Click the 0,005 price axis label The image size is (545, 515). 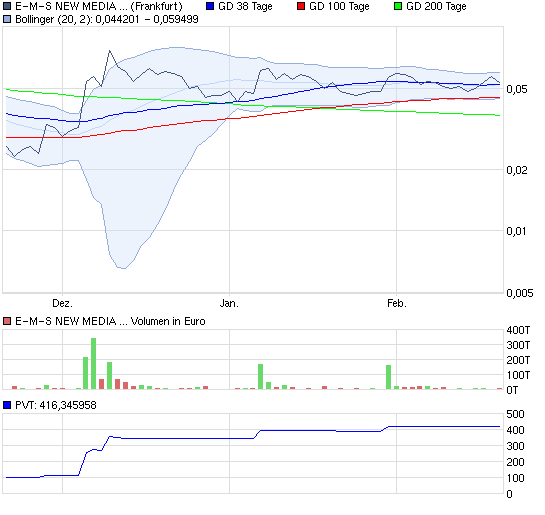[520, 293]
